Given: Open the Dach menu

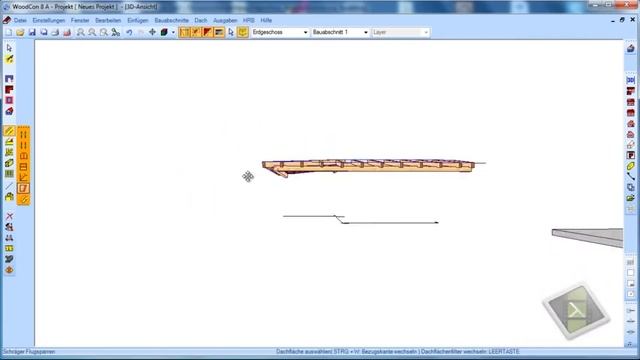Looking at the screenshot, I should tap(200, 20).
